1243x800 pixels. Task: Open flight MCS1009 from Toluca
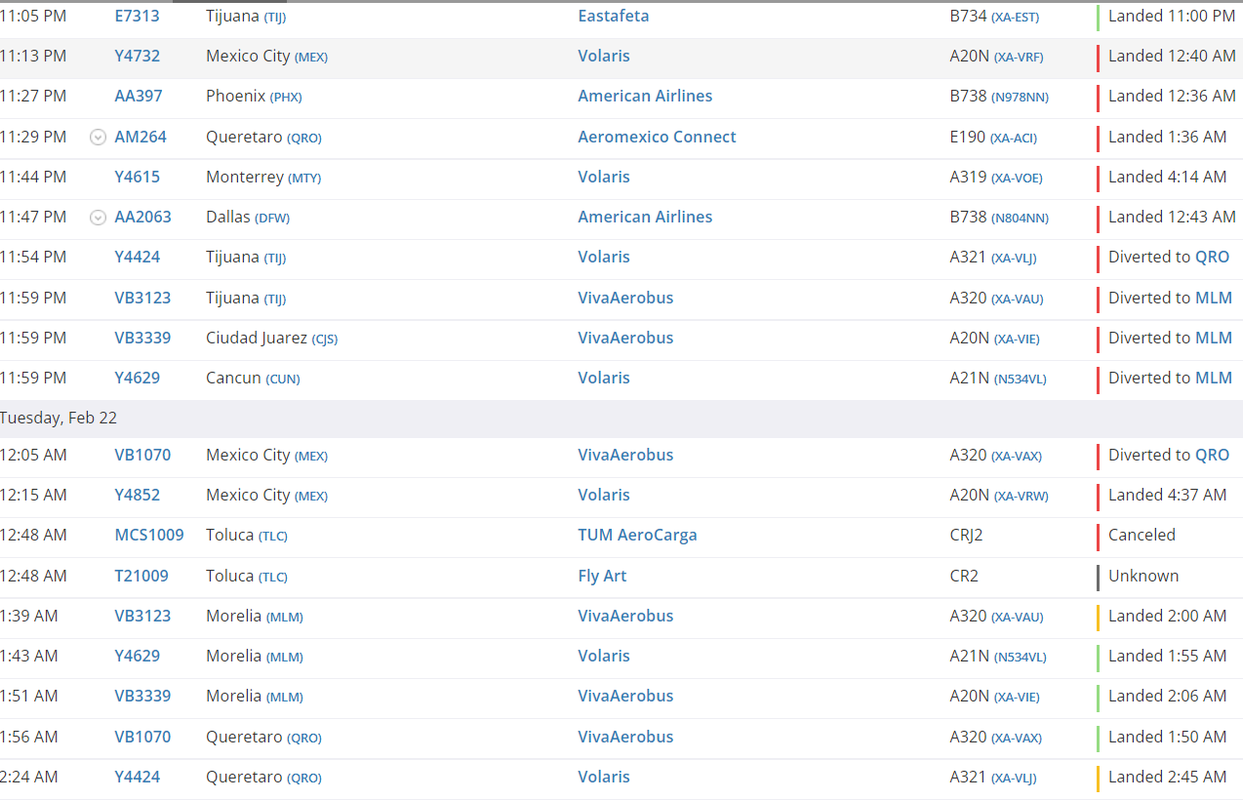click(x=149, y=535)
